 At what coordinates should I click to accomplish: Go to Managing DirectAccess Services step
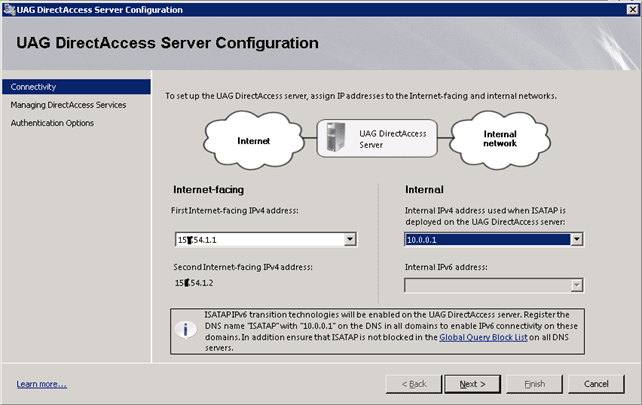coord(68,104)
